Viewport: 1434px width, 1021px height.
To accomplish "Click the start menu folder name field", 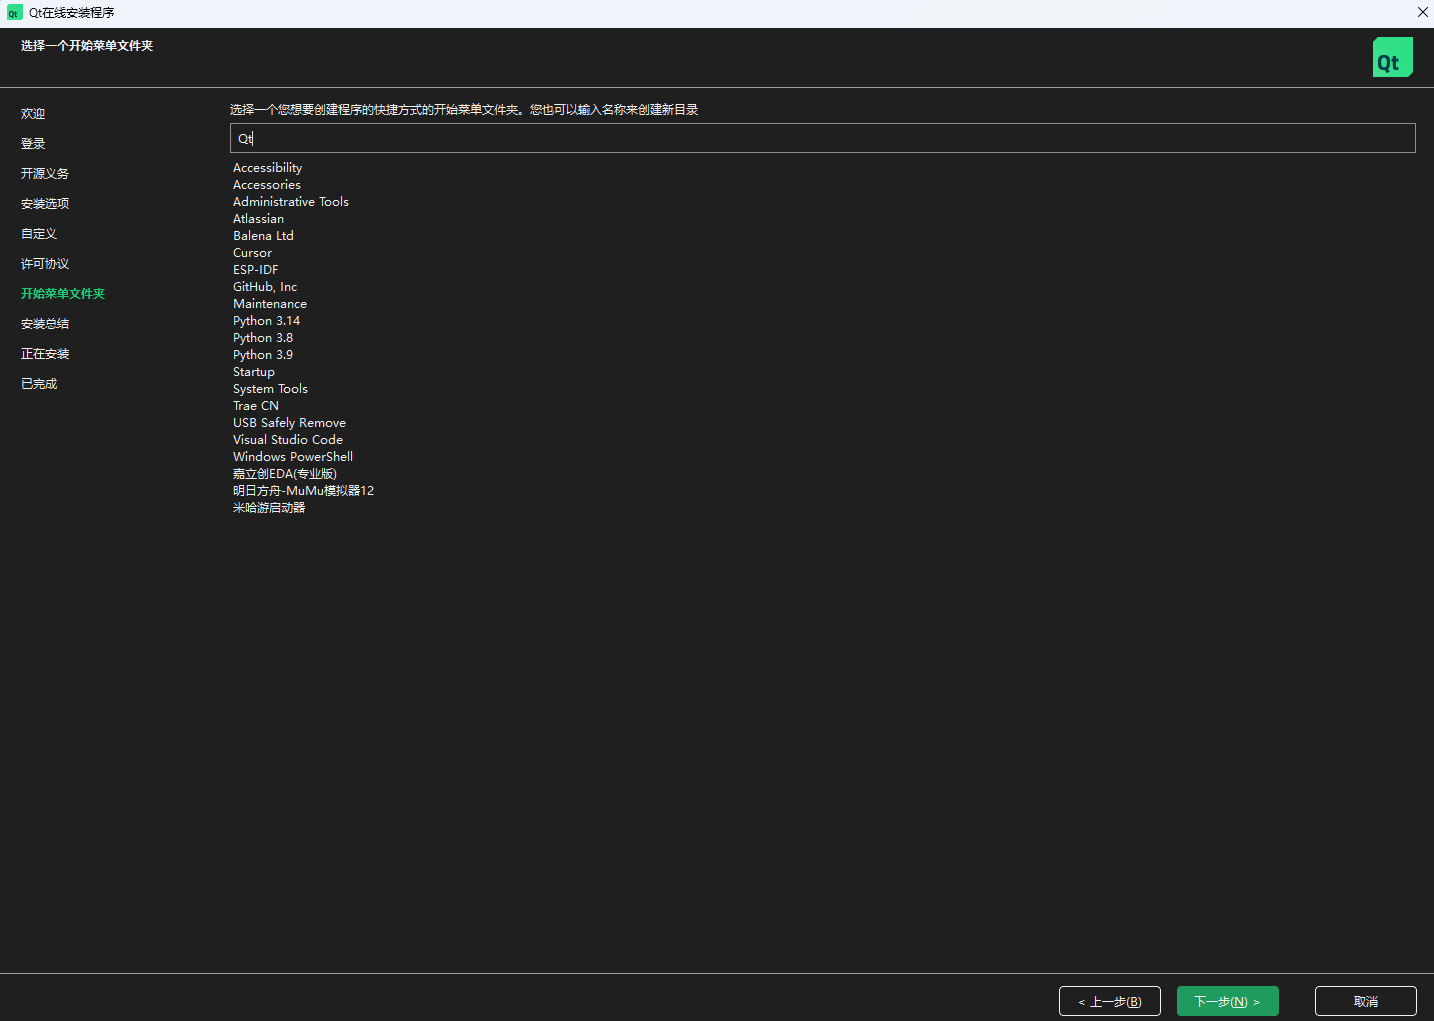I will coord(822,138).
